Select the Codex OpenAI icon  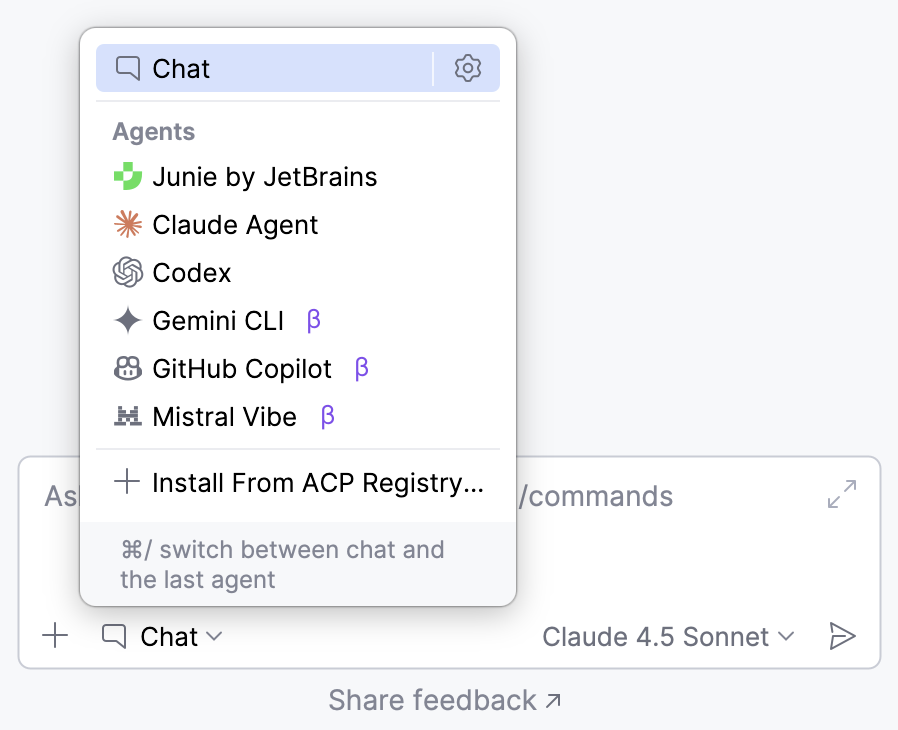pos(128,272)
